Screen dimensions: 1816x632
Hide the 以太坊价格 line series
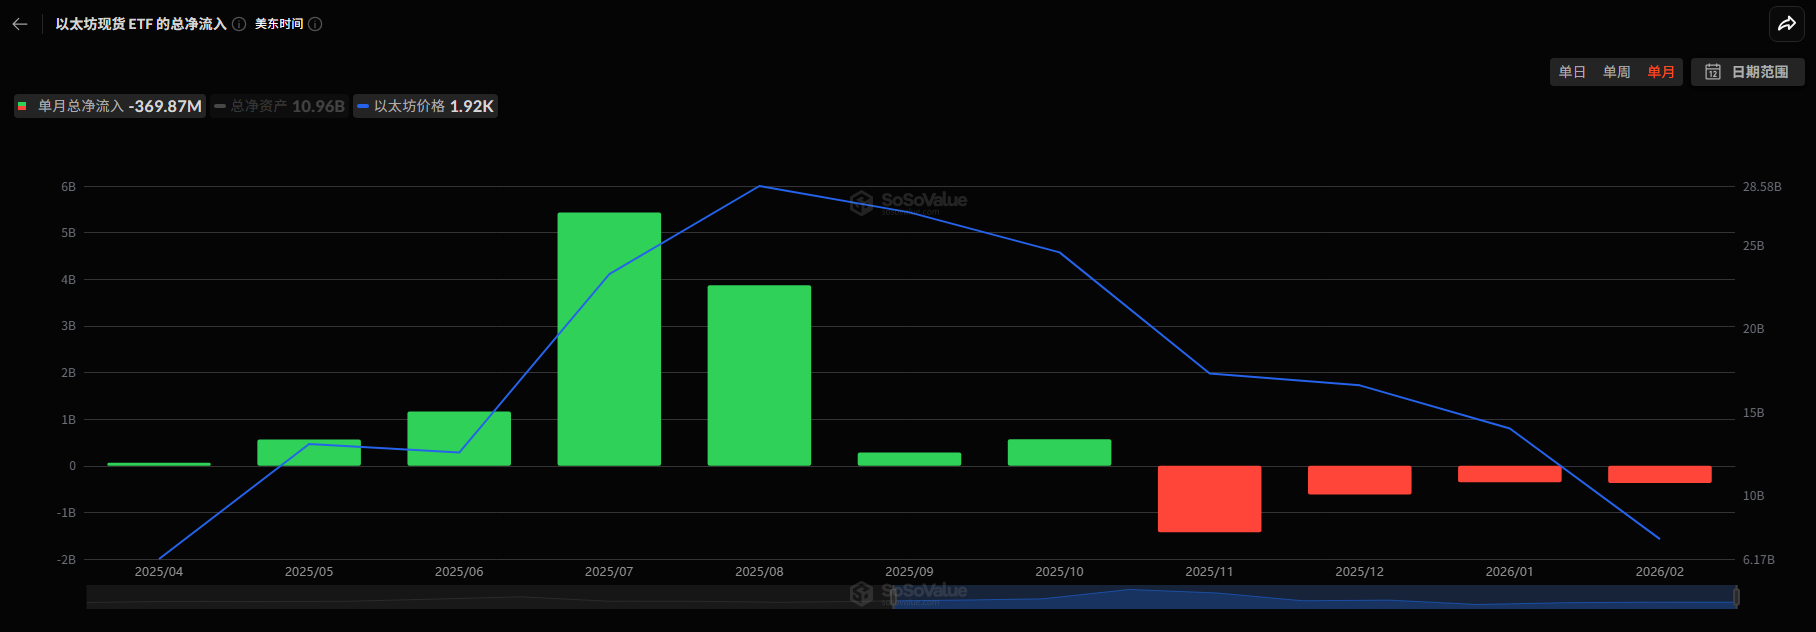click(425, 106)
